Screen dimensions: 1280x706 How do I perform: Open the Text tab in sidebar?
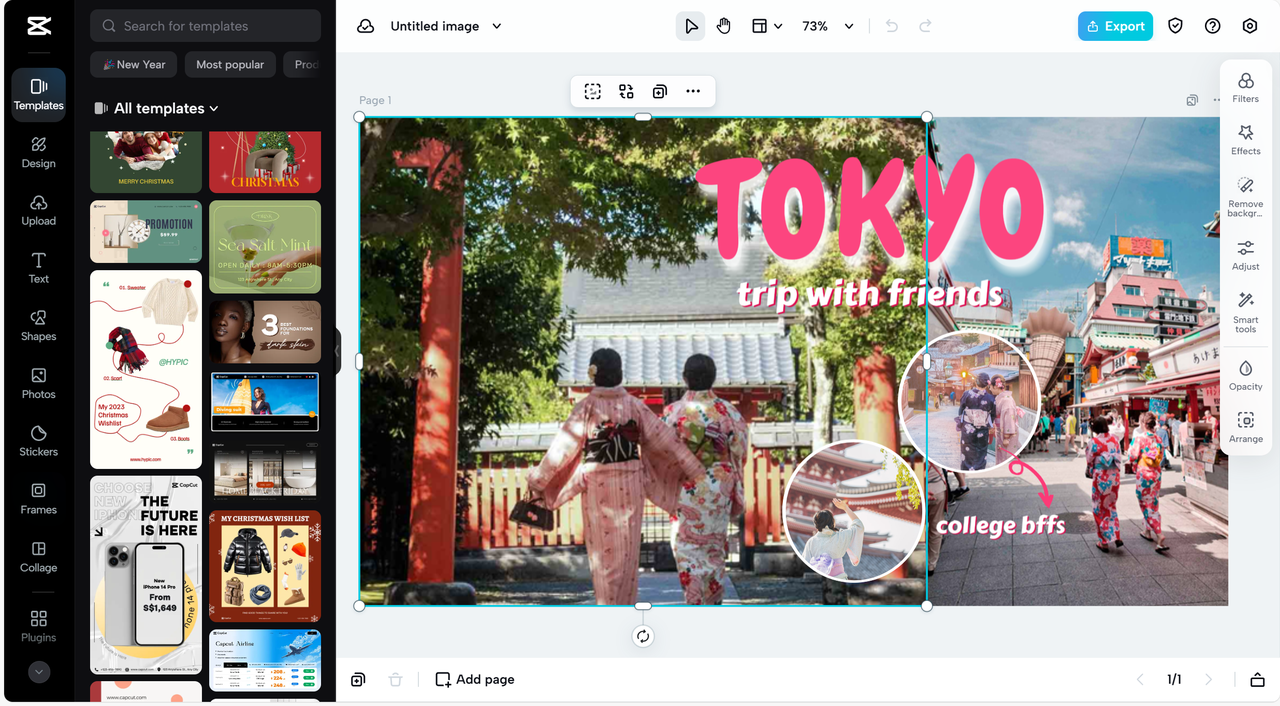(38, 267)
